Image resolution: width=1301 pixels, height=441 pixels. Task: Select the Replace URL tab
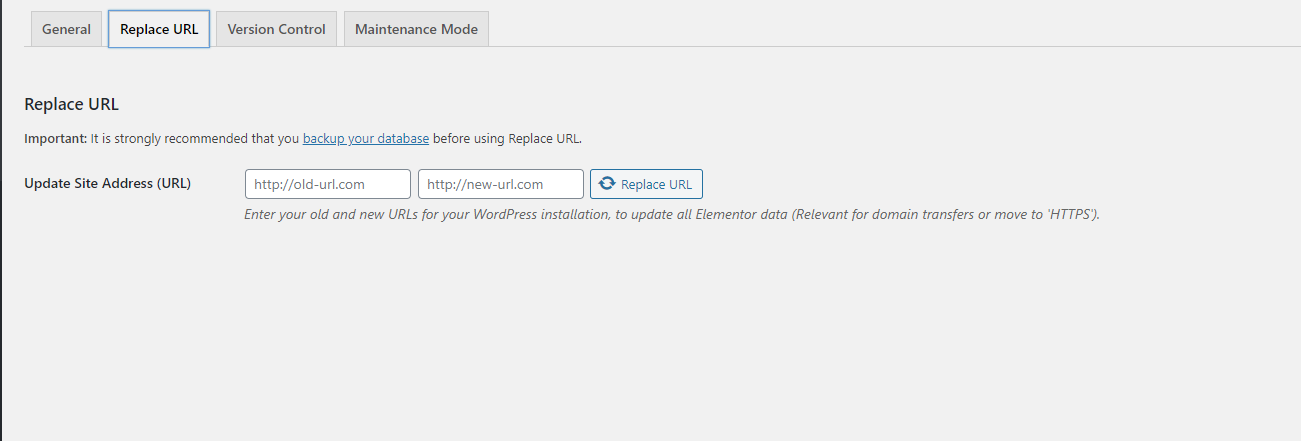coord(159,29)
